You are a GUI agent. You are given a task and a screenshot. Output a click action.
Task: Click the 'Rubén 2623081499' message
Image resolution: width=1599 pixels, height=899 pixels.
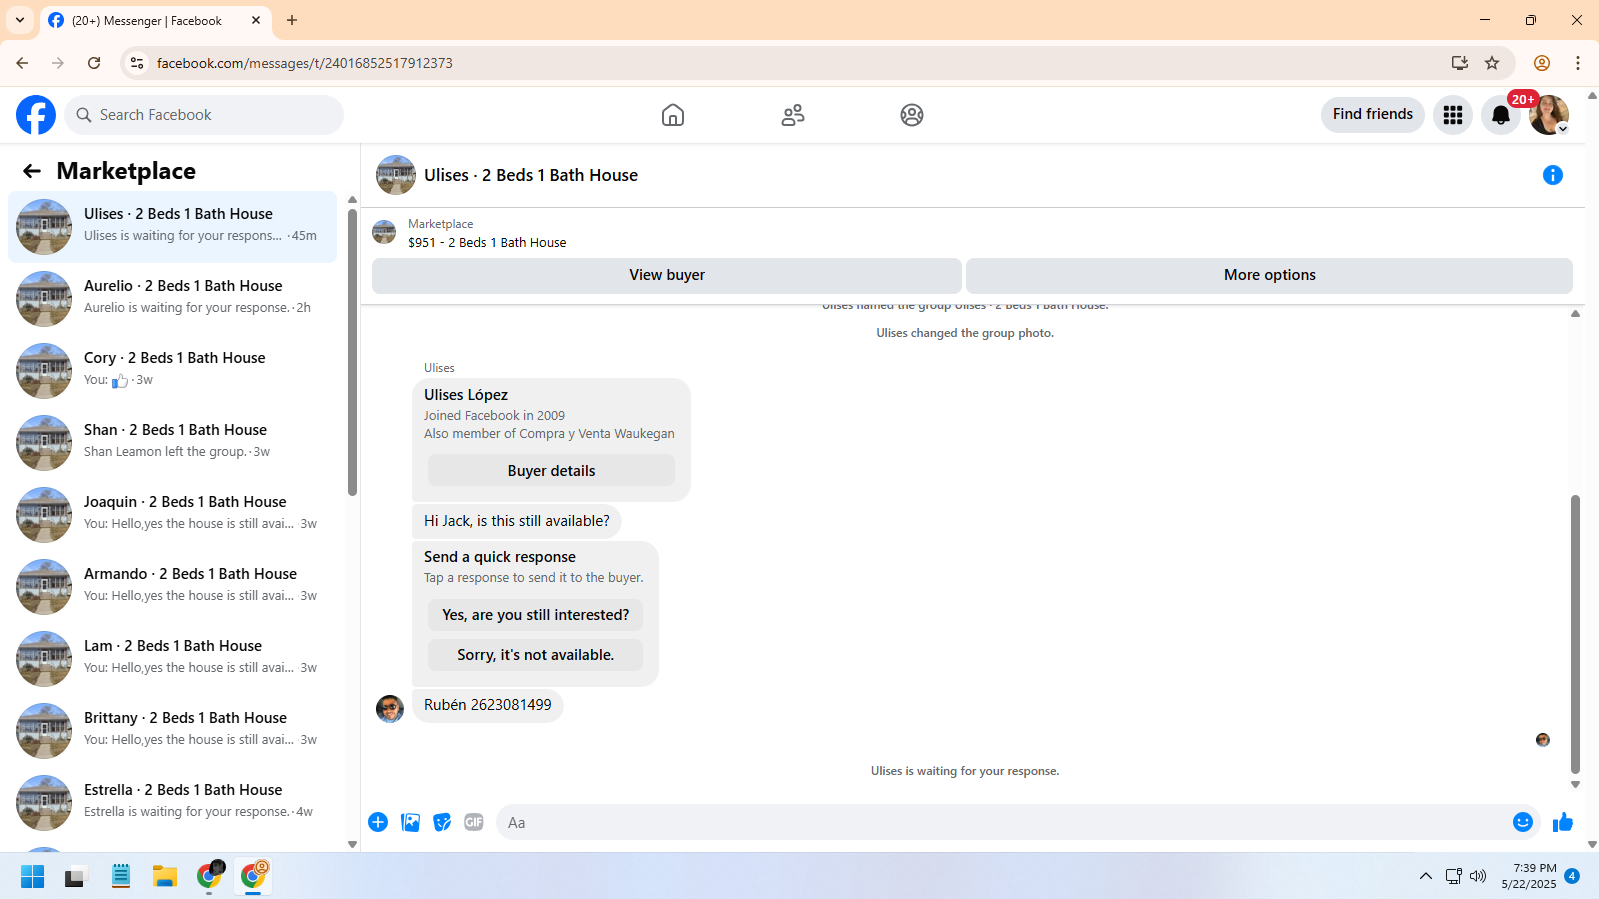point(488,705)
